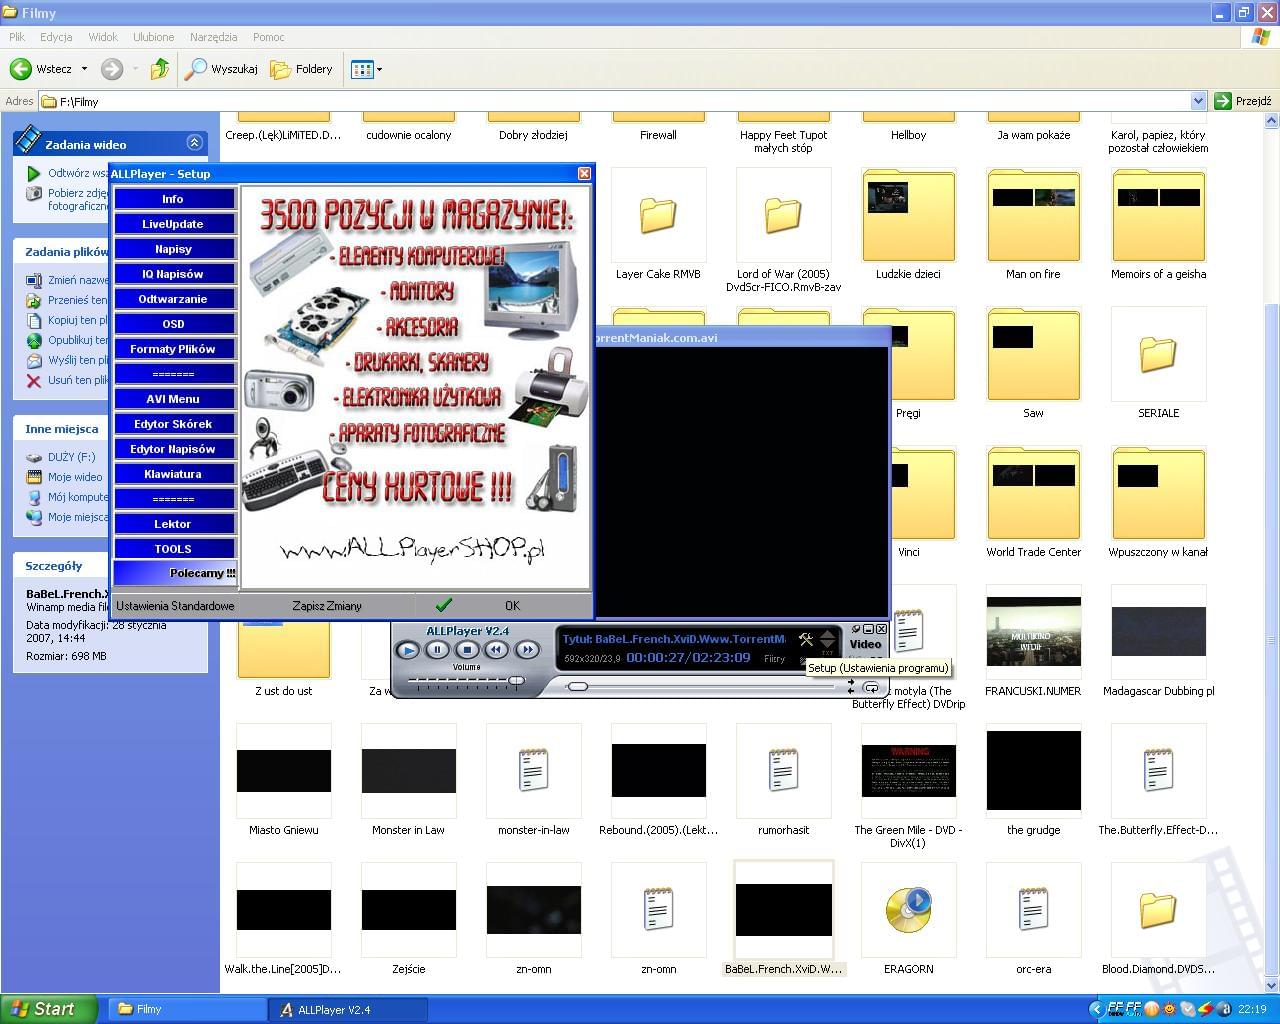The image size is (1280, 1024).
Task: Open the Narzędzia menu
Action: pyautogui.click(x=213, y=37)
